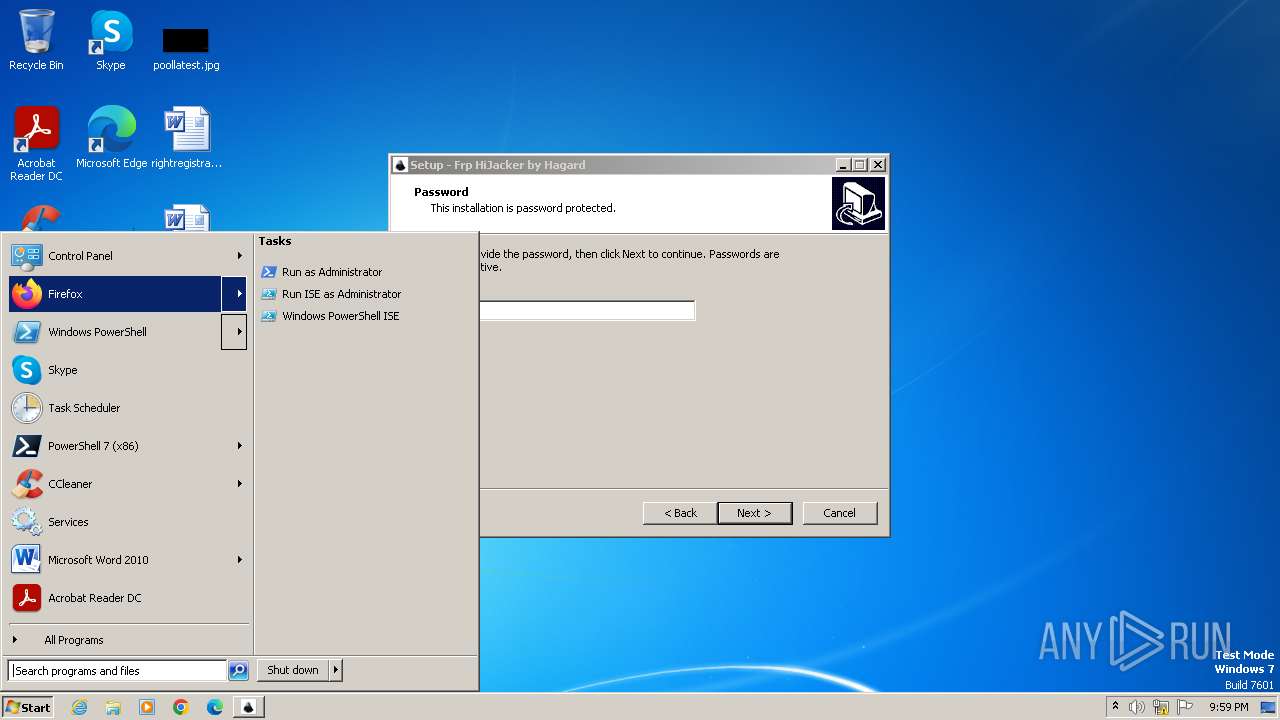Expand the Windows PowerShell jump list arrow
Screen dimensions: 1280x720
234,332
